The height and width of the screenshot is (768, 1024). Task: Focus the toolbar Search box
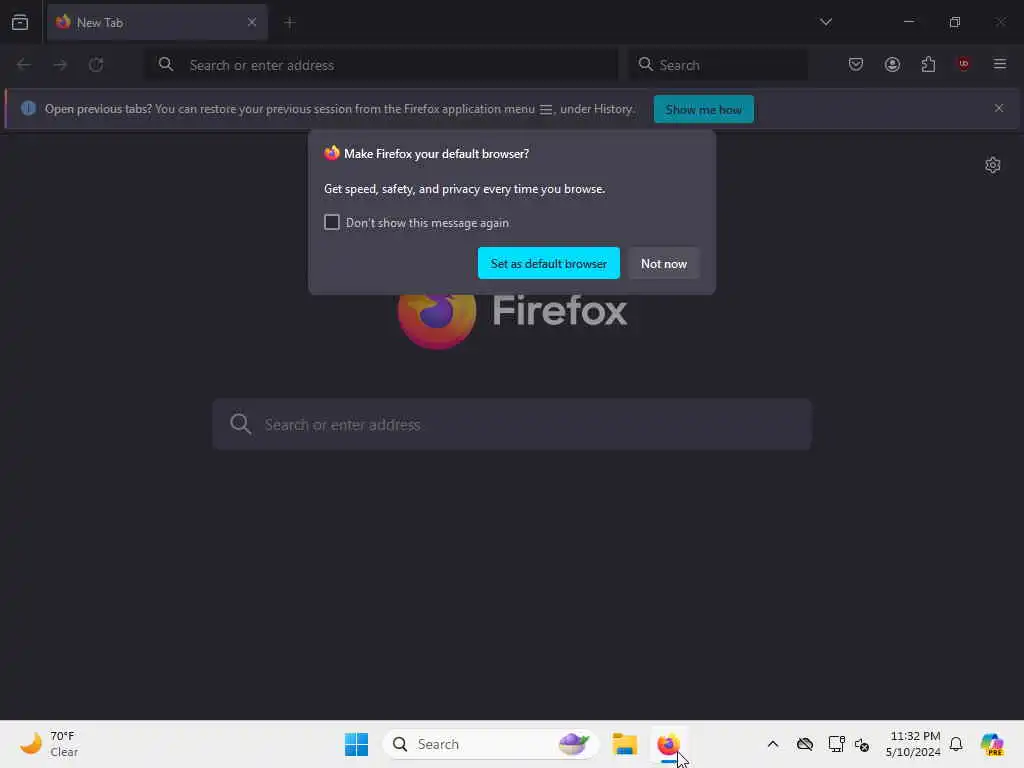coord(718,65)
